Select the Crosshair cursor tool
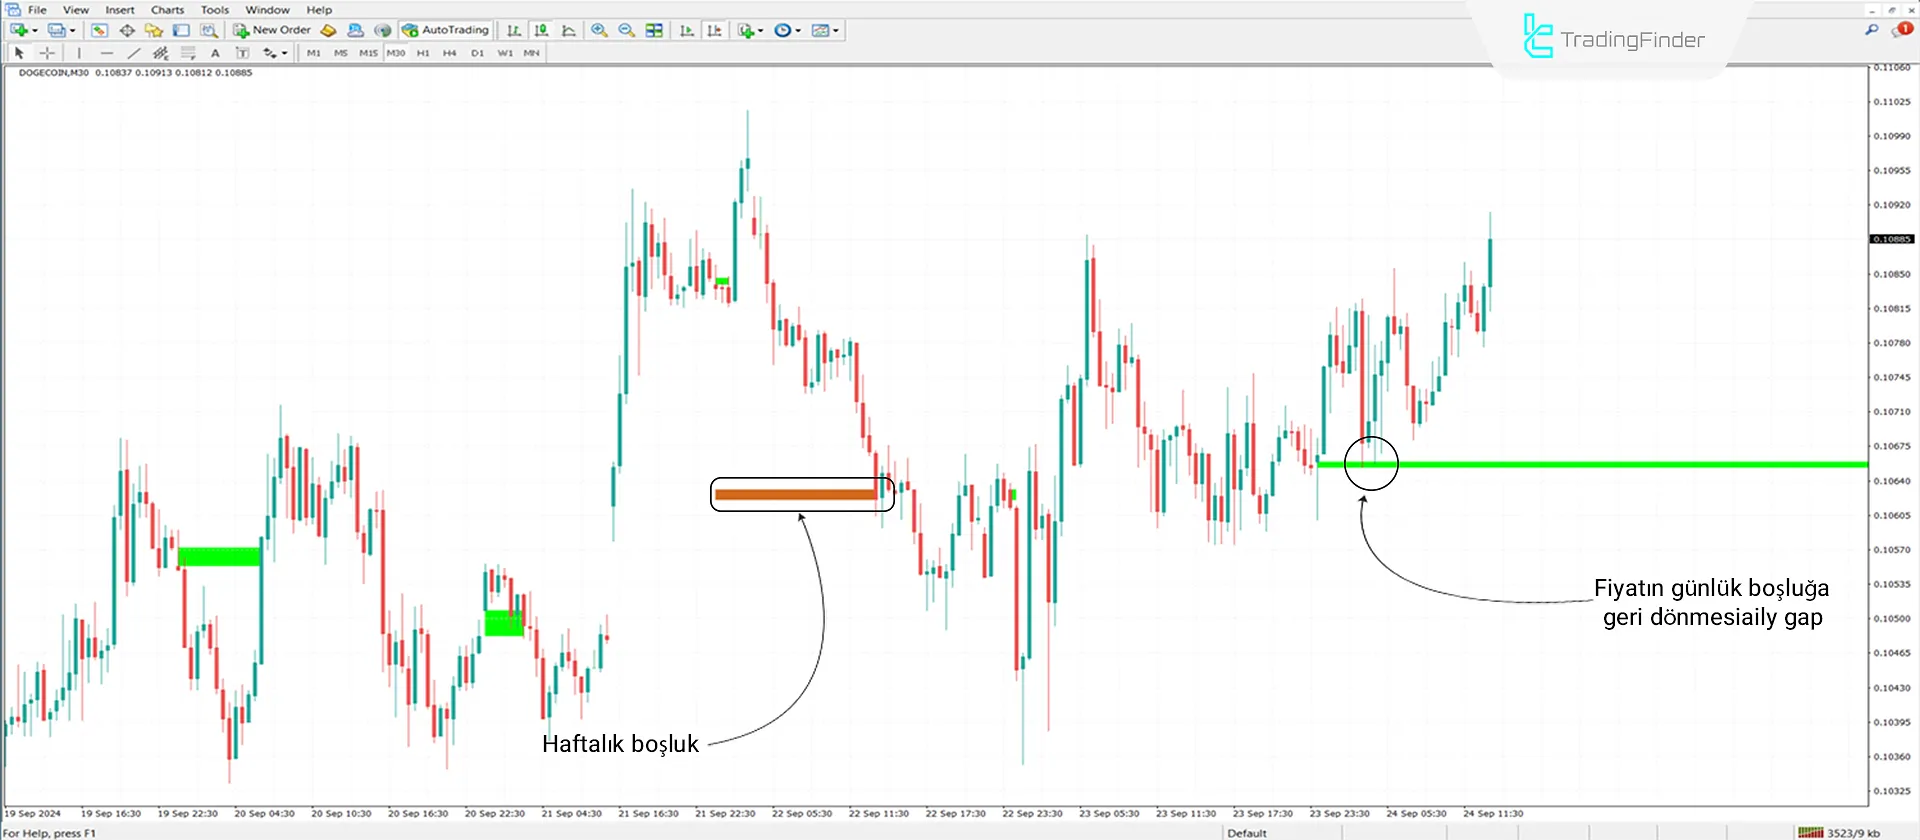1920x840 pixels. 47,53
